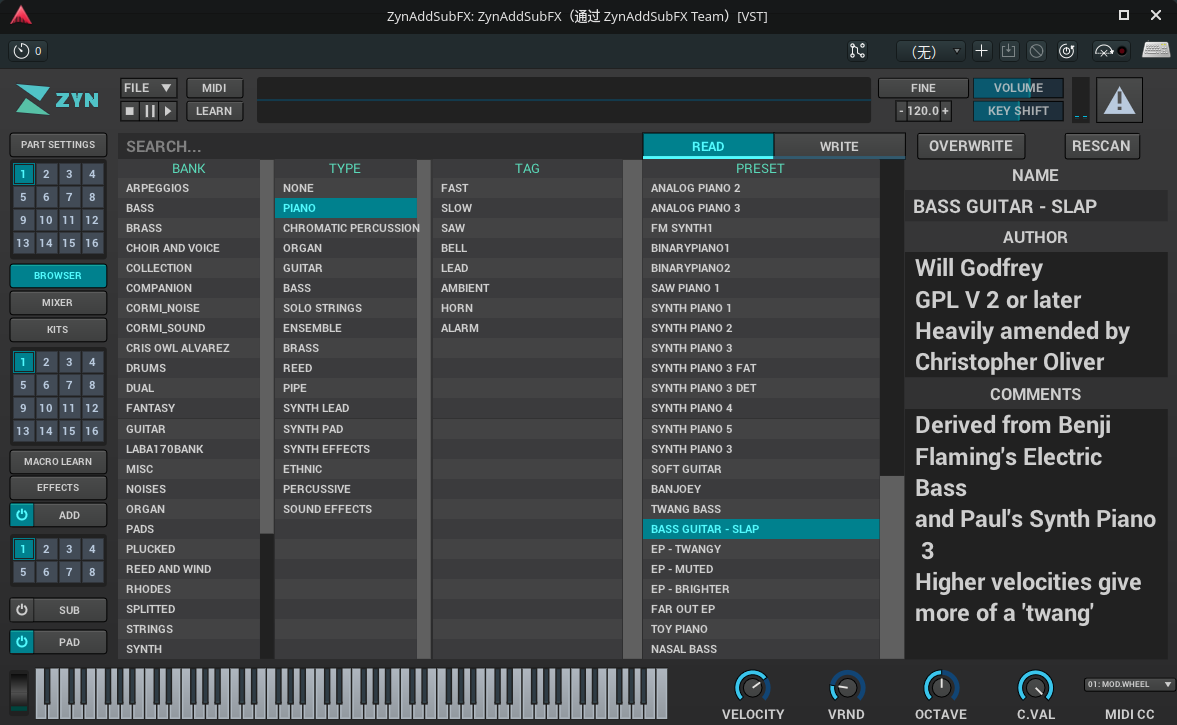Screen dimensions: 1177x725
Task: Select effect slot 8 below EFFECTS
Action: point(92,572)
